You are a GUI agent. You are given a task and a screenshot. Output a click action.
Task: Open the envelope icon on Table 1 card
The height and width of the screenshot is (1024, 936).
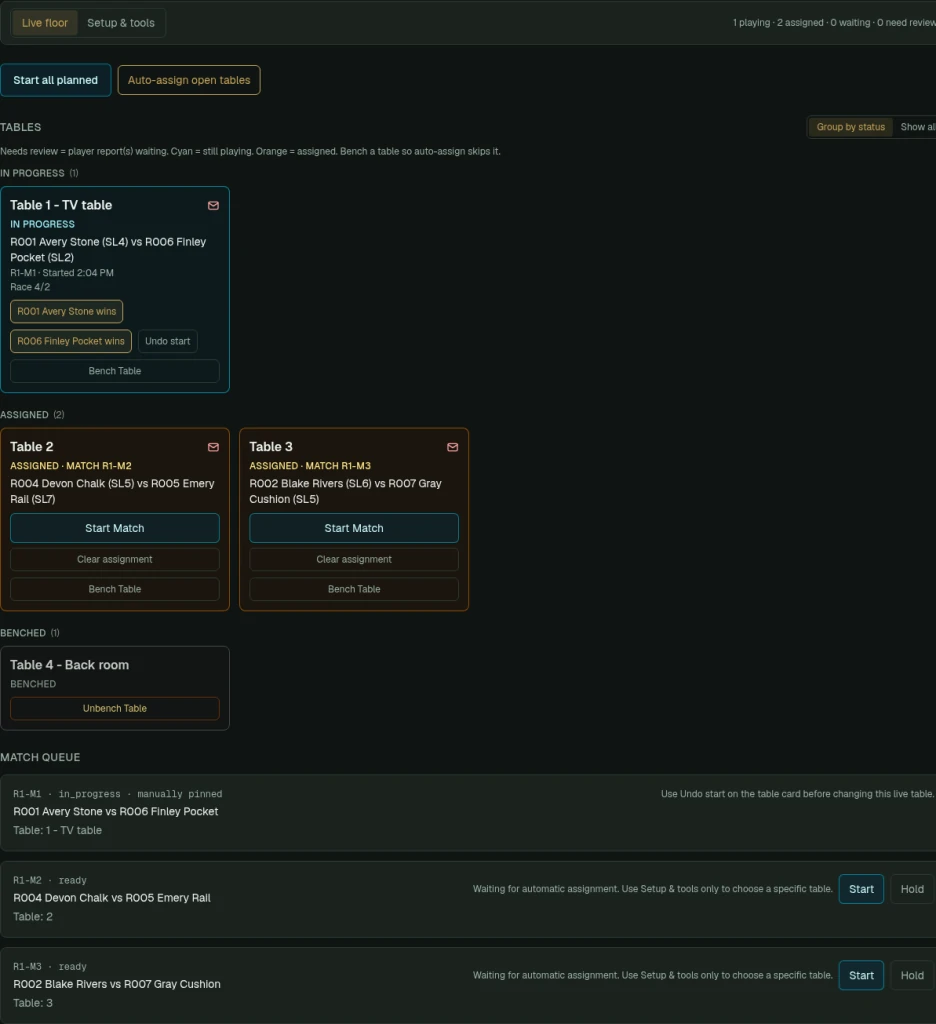[x=213, y=206]
